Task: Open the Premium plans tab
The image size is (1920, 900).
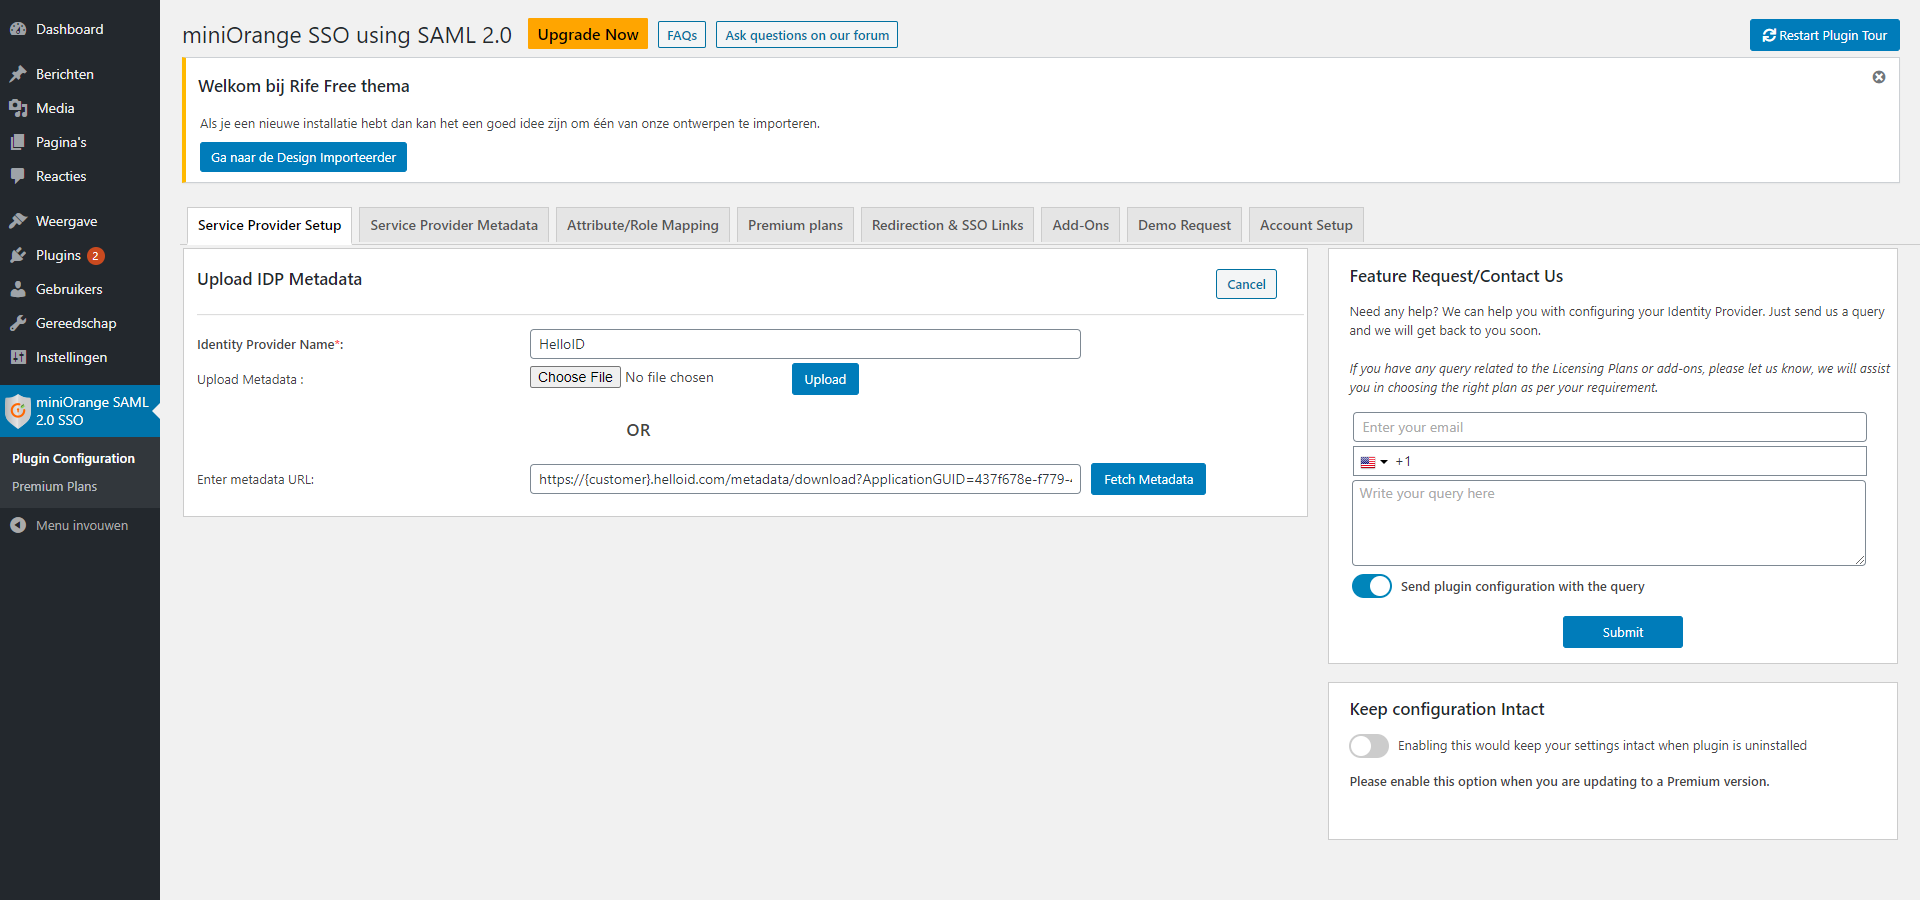Action: (795, 225)
